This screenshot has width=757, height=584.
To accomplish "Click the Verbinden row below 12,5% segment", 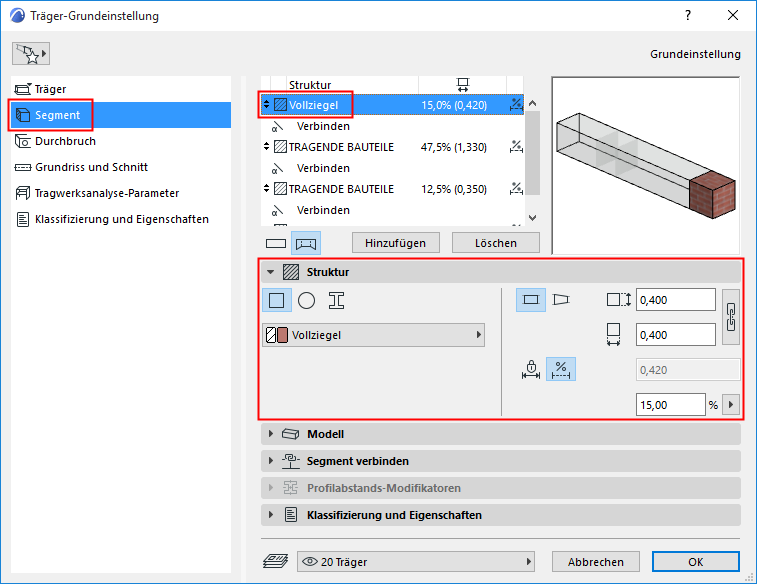I will (x=392, y=210).
